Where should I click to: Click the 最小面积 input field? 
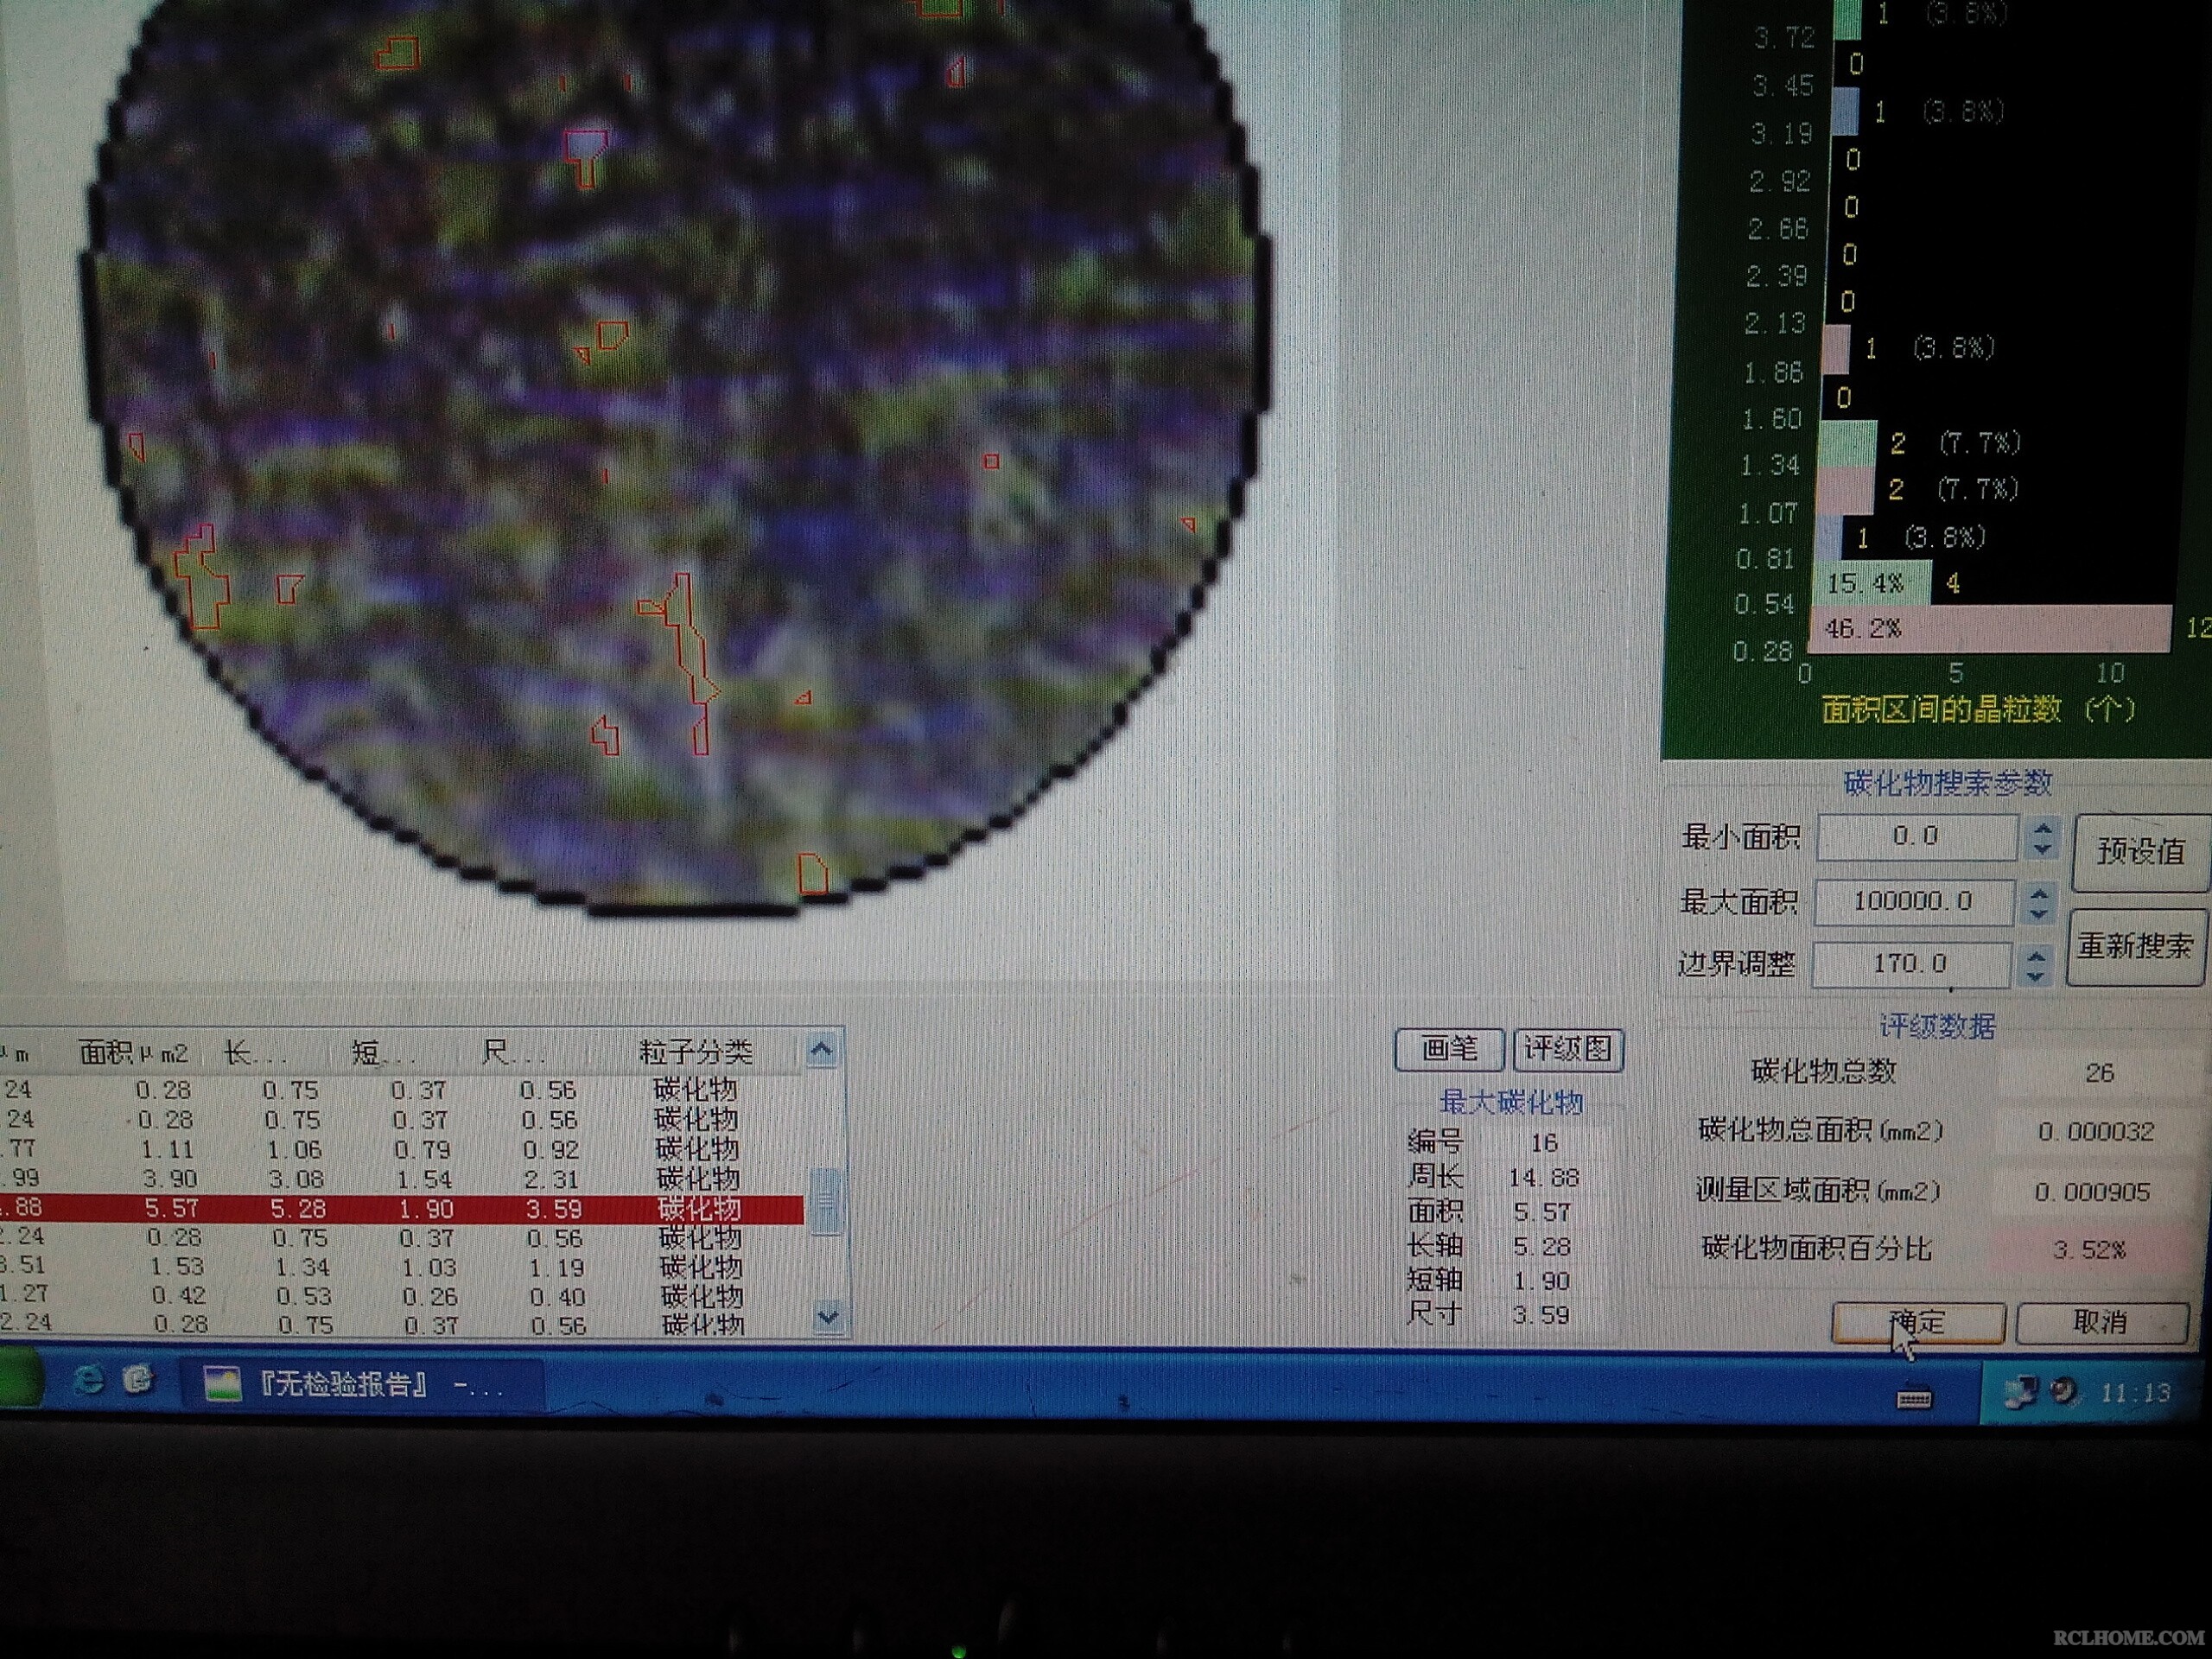1916,837
